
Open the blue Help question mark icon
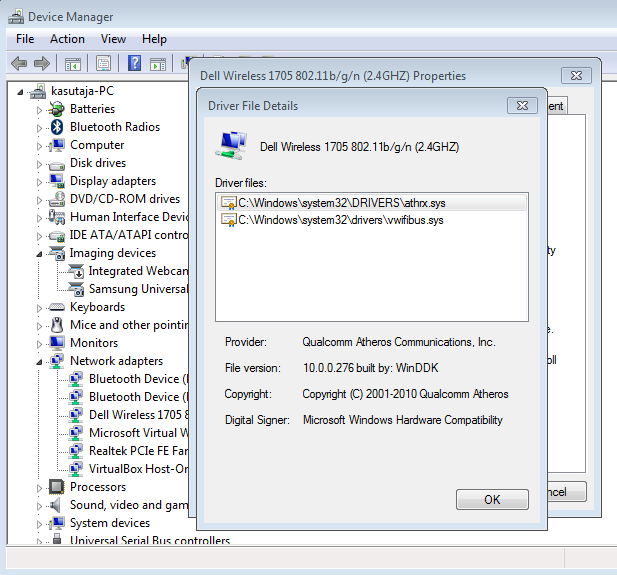134,63
